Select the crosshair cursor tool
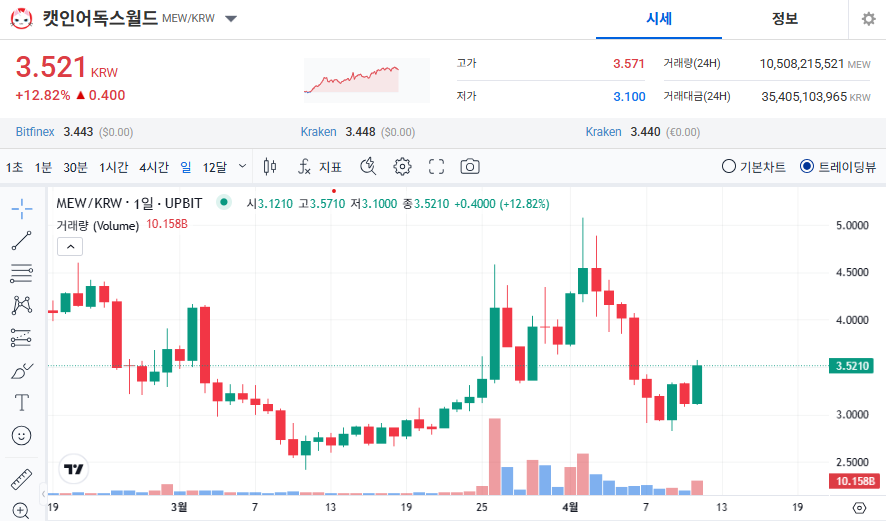Viewport: 886px width, 521px height. point(21,209)
